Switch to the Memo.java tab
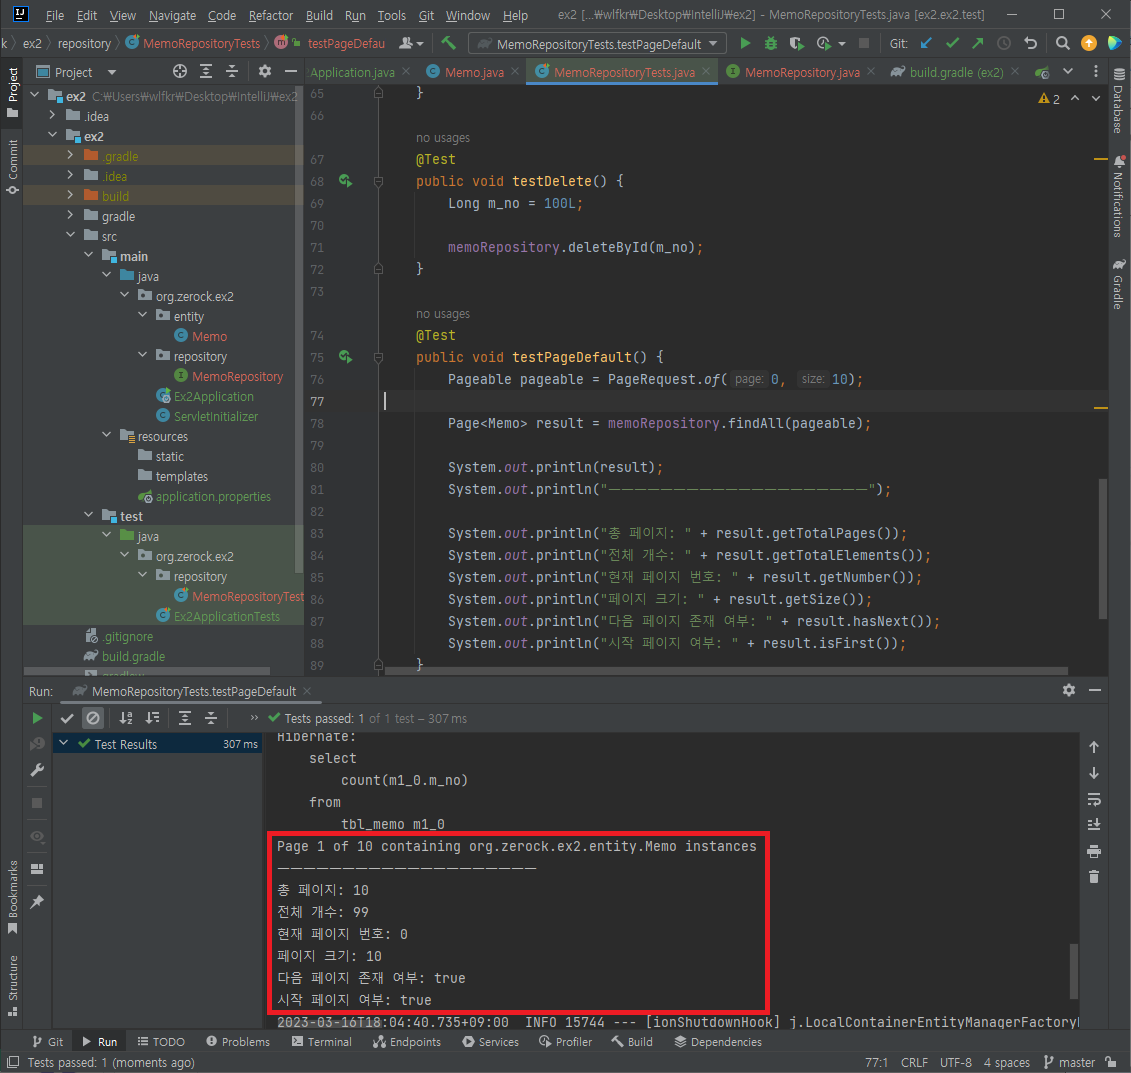Image resolution: width=1131 pixels, height=1073 pixels. click(474, 72)
